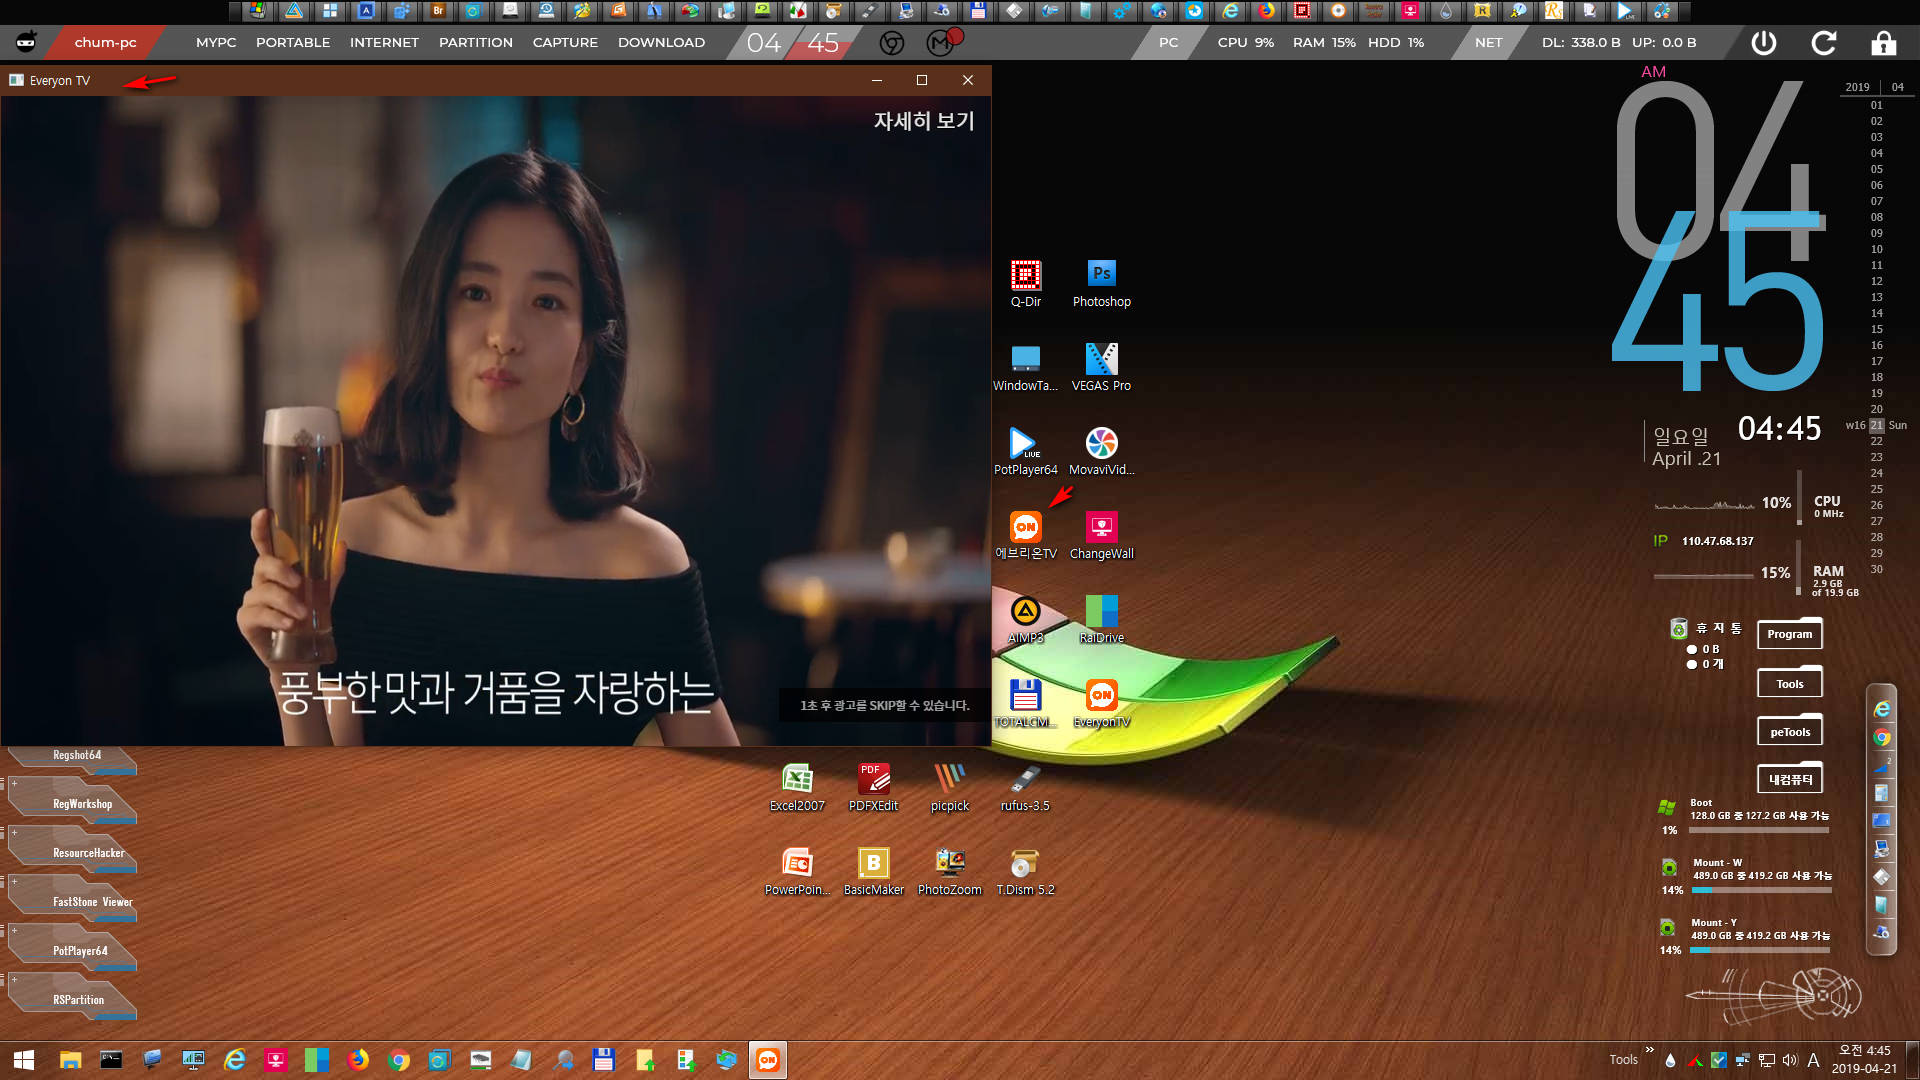Open the CAPTURE menu
Screen dimensions: 1920x1080
point(565,43)
